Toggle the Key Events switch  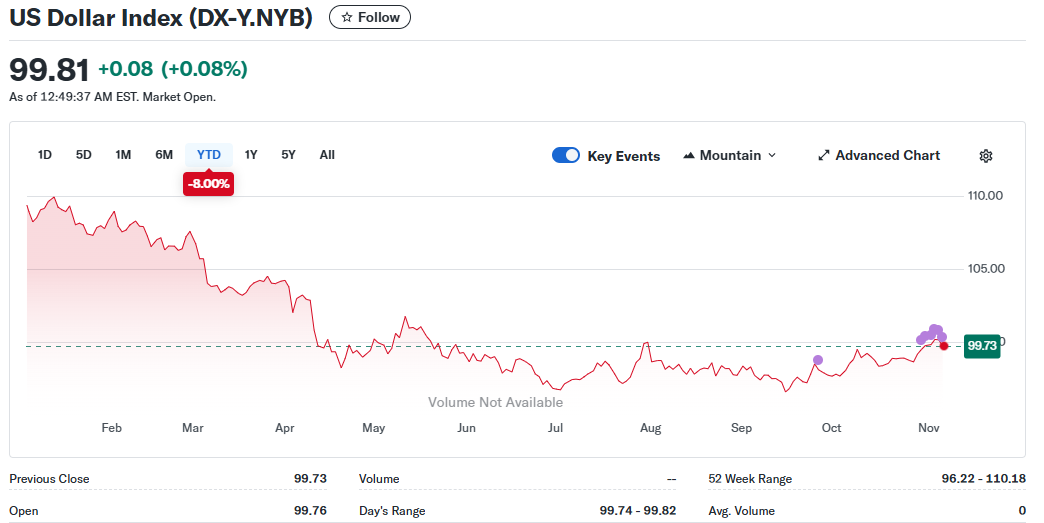(566, 155)
